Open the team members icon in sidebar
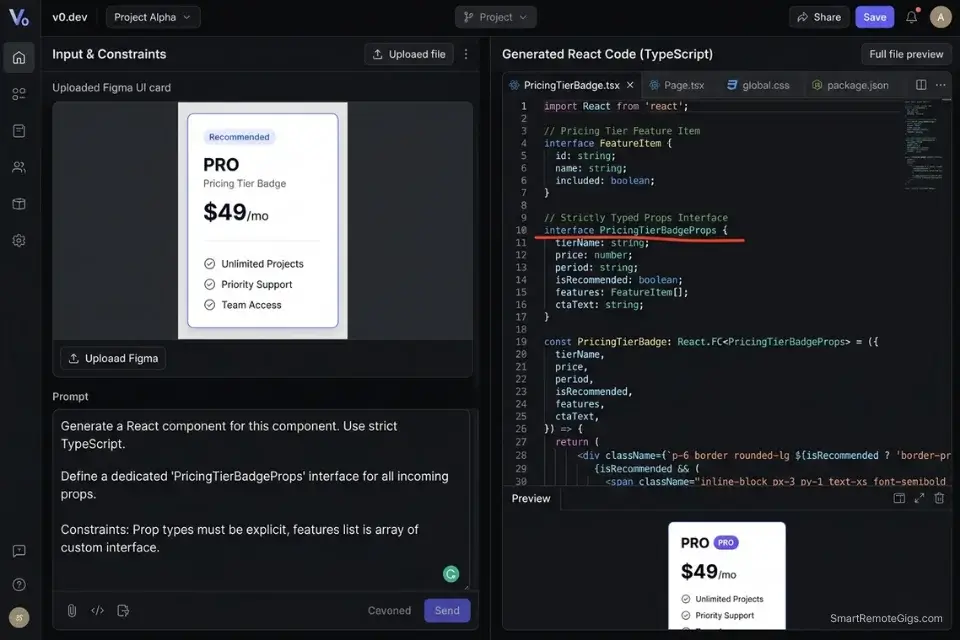Image resolution: width=960 pixels, height=640 pixels. tap(19, 167)
